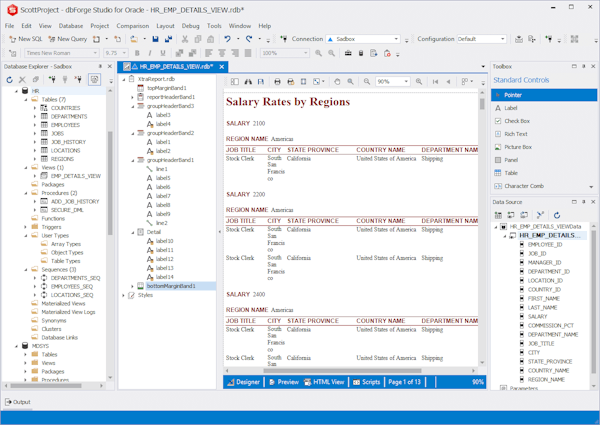Click the New Query toolbar button
This screenshot has width=600, height=425.
click(x=67, y=39)
